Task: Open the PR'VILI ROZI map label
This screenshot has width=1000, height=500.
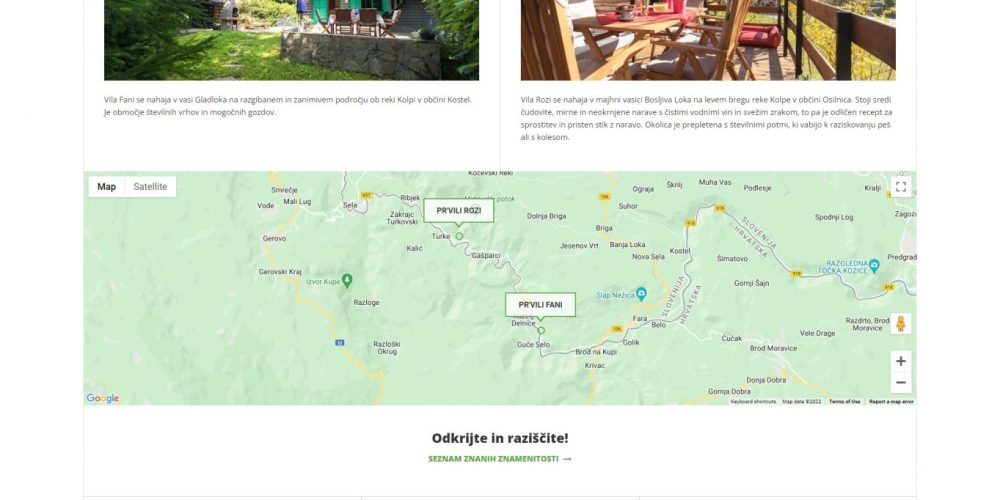Action: 459,210
